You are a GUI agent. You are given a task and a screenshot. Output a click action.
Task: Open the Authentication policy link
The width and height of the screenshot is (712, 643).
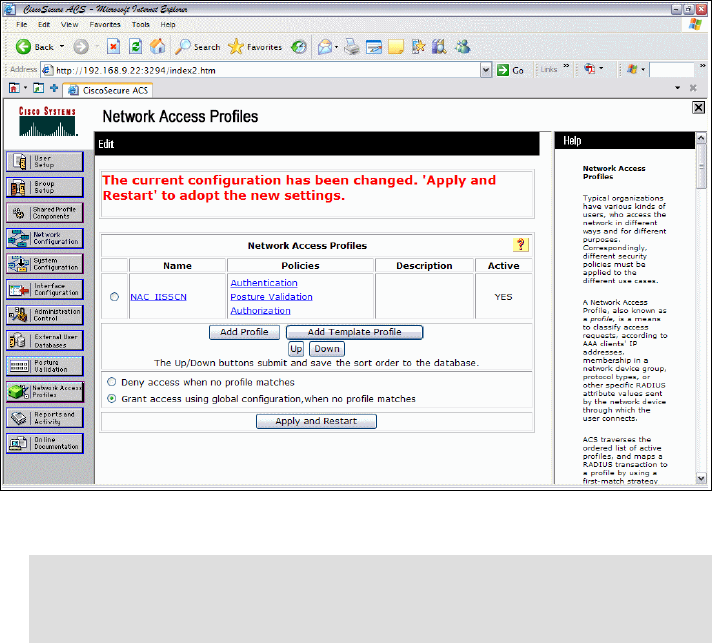click(x=264, y=282)
